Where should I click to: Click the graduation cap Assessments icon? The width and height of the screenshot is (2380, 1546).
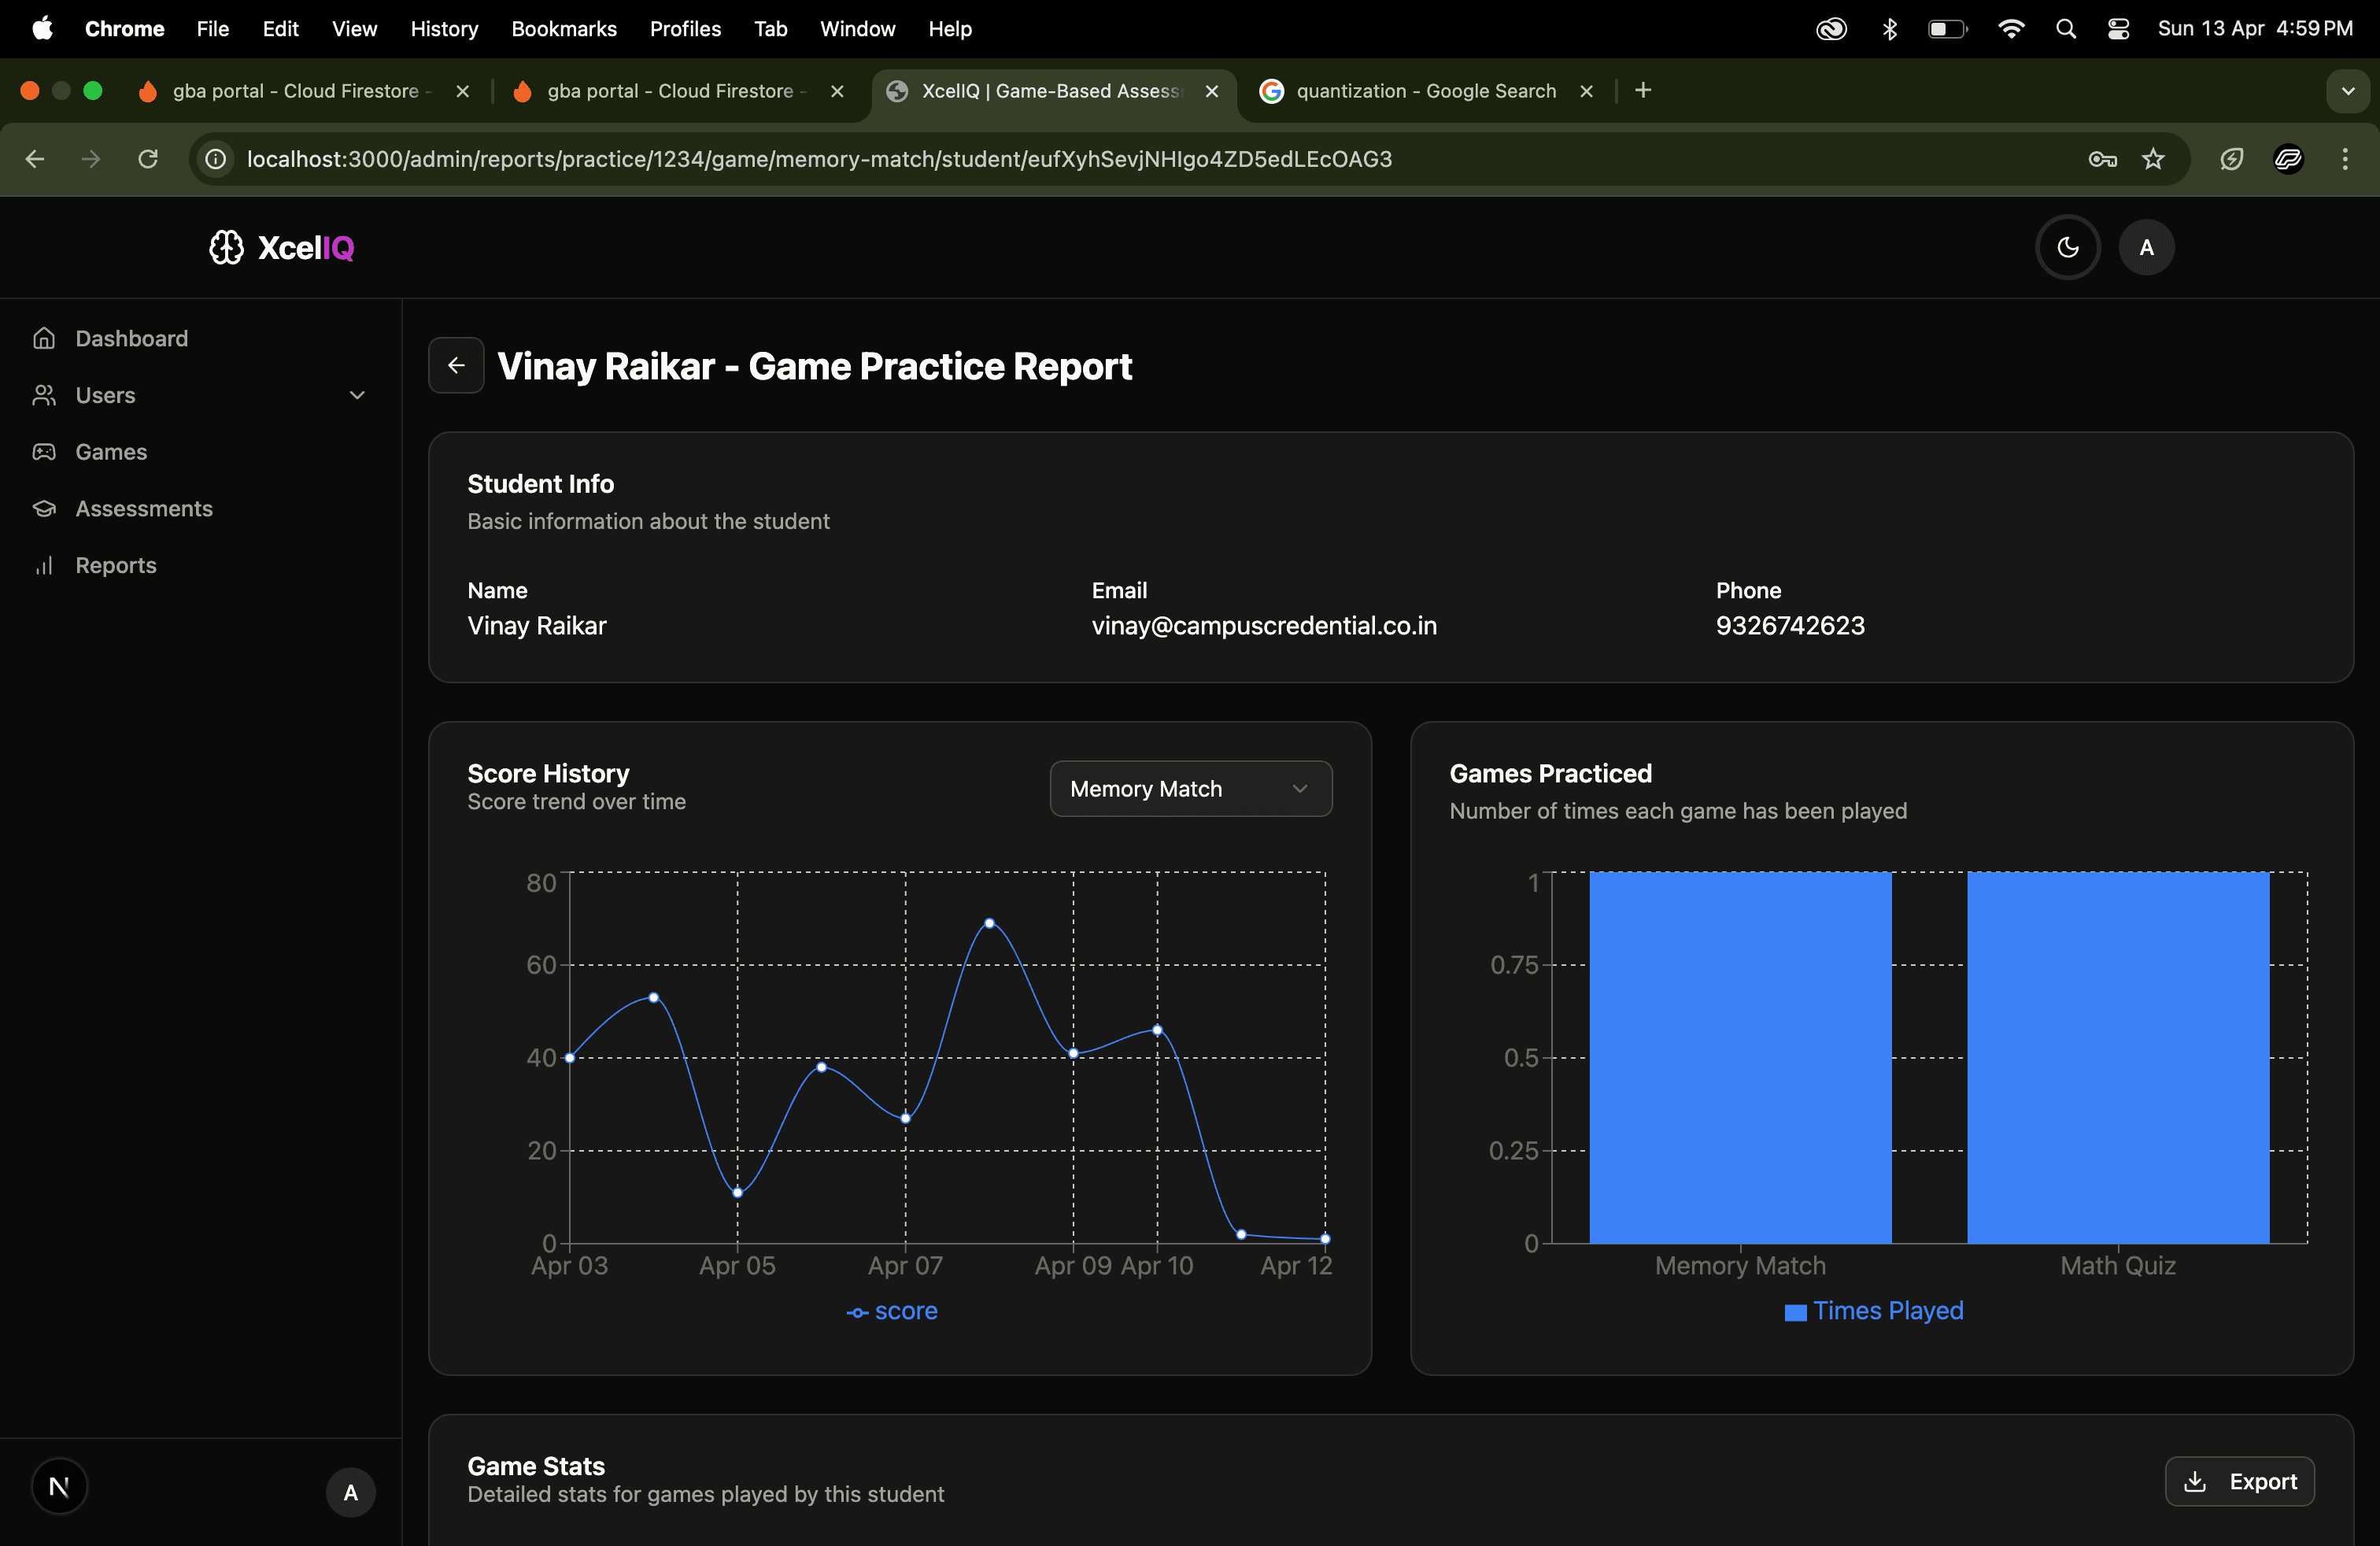tap(44, 508)
